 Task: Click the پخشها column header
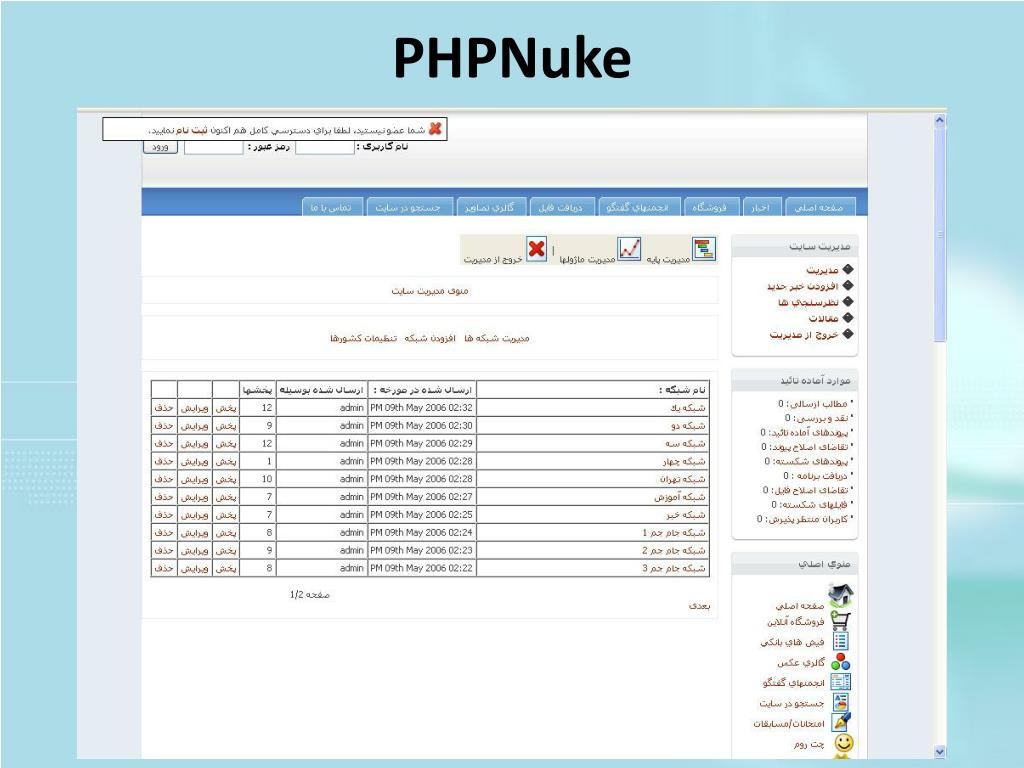257,390
